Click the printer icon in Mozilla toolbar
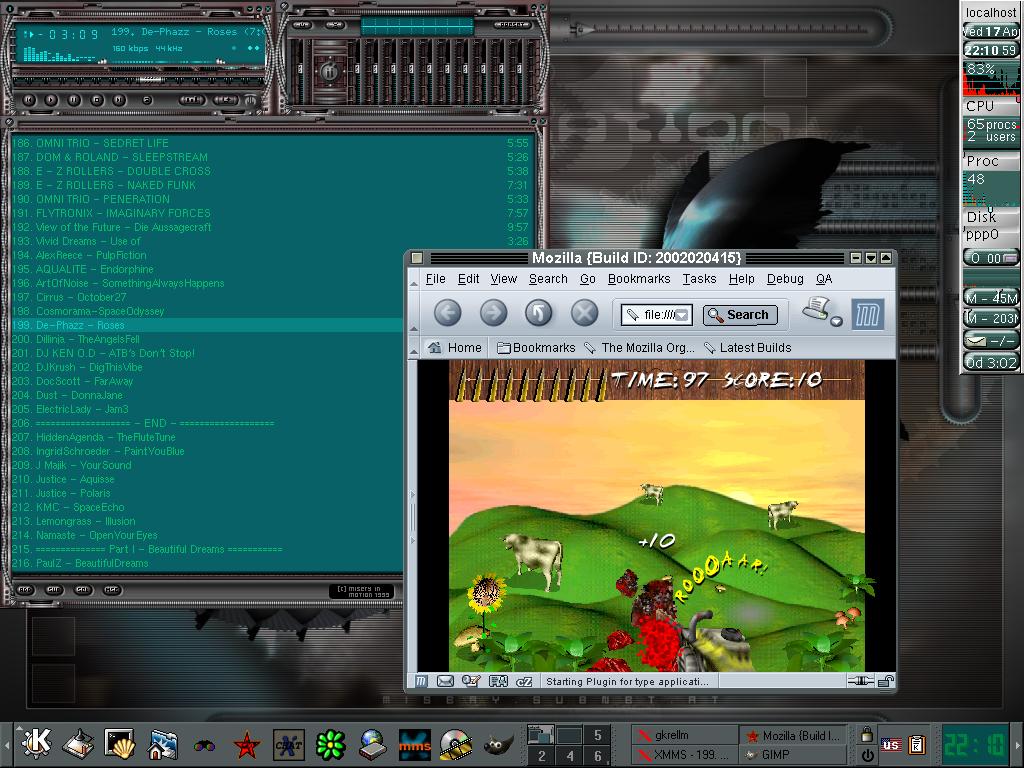 (816, 308)
